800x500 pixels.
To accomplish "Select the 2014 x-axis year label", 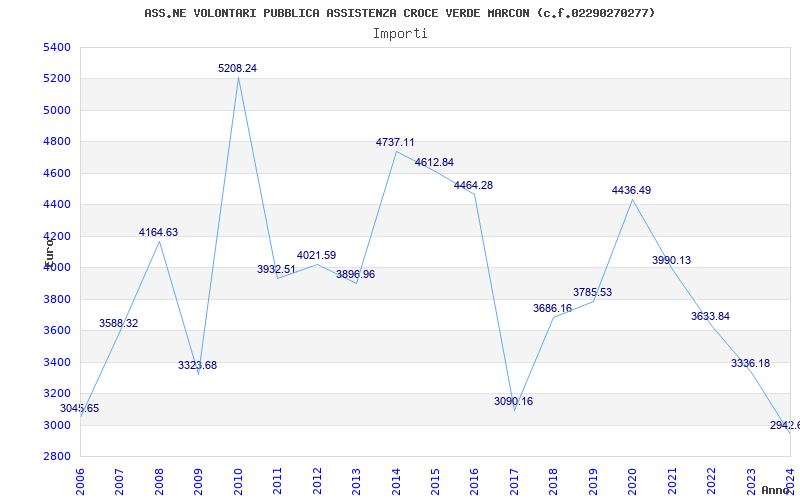I will tap(396, 481).
